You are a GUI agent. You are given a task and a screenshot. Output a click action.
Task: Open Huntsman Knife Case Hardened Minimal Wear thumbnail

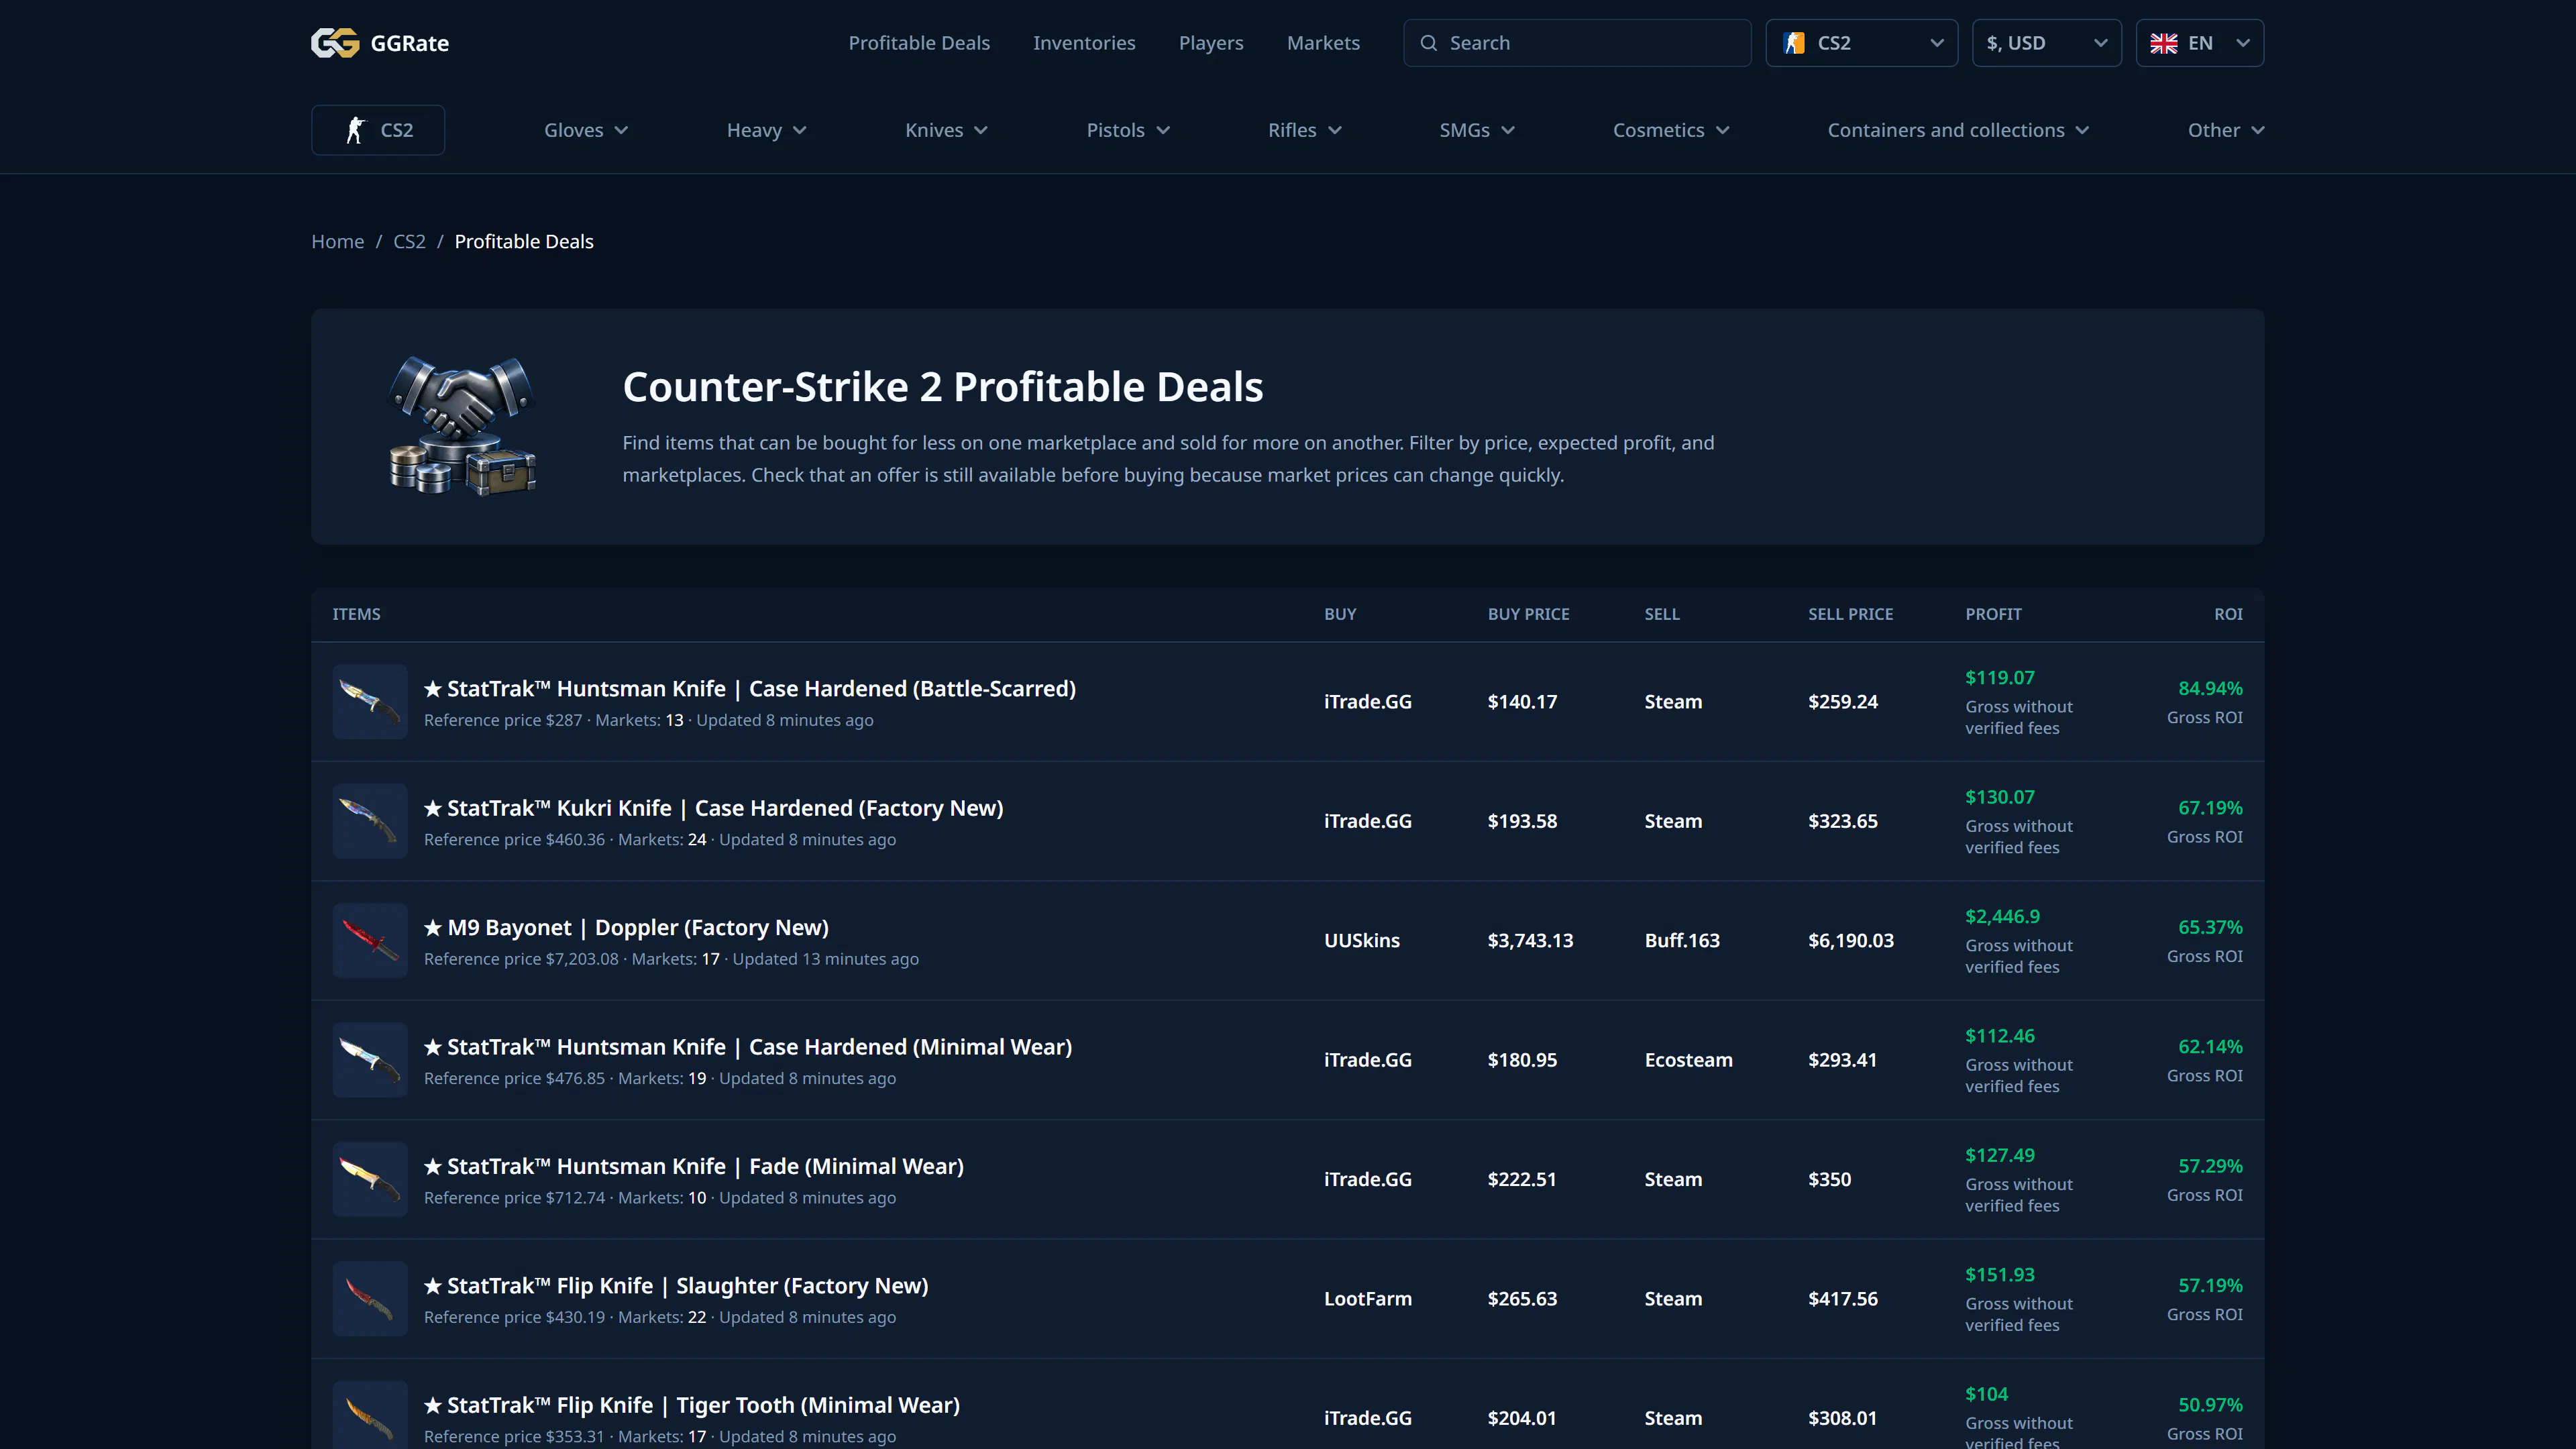[370, 1060]
